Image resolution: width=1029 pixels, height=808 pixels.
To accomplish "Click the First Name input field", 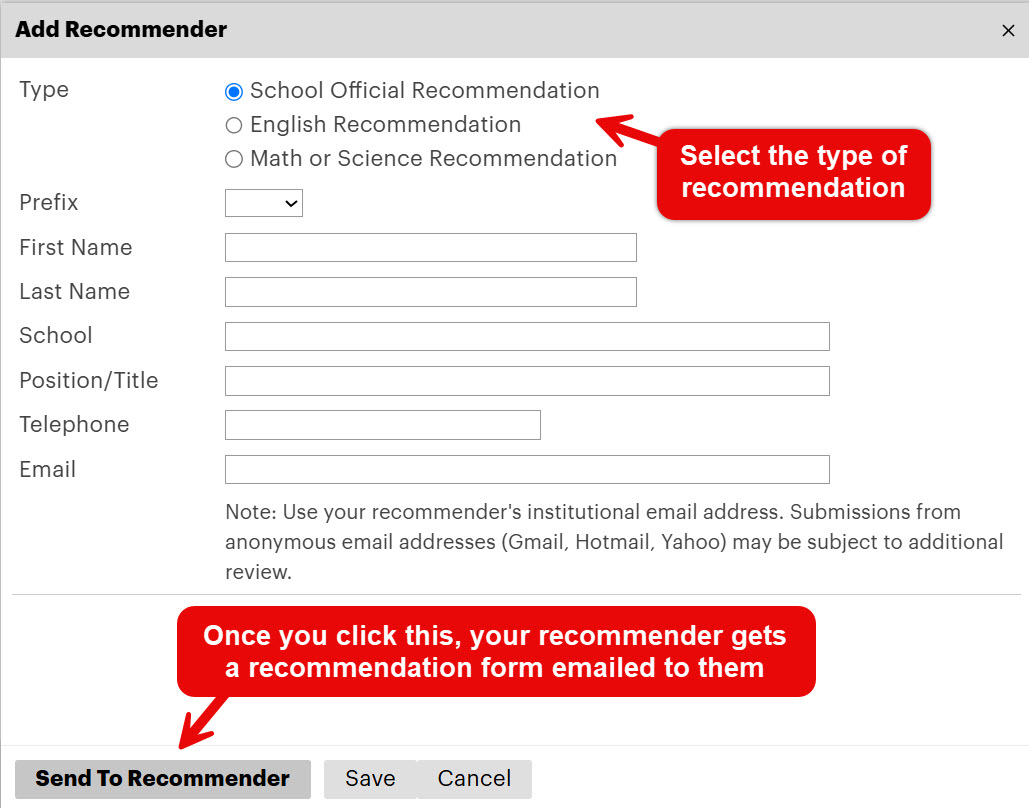I will (x=430, y=248).
